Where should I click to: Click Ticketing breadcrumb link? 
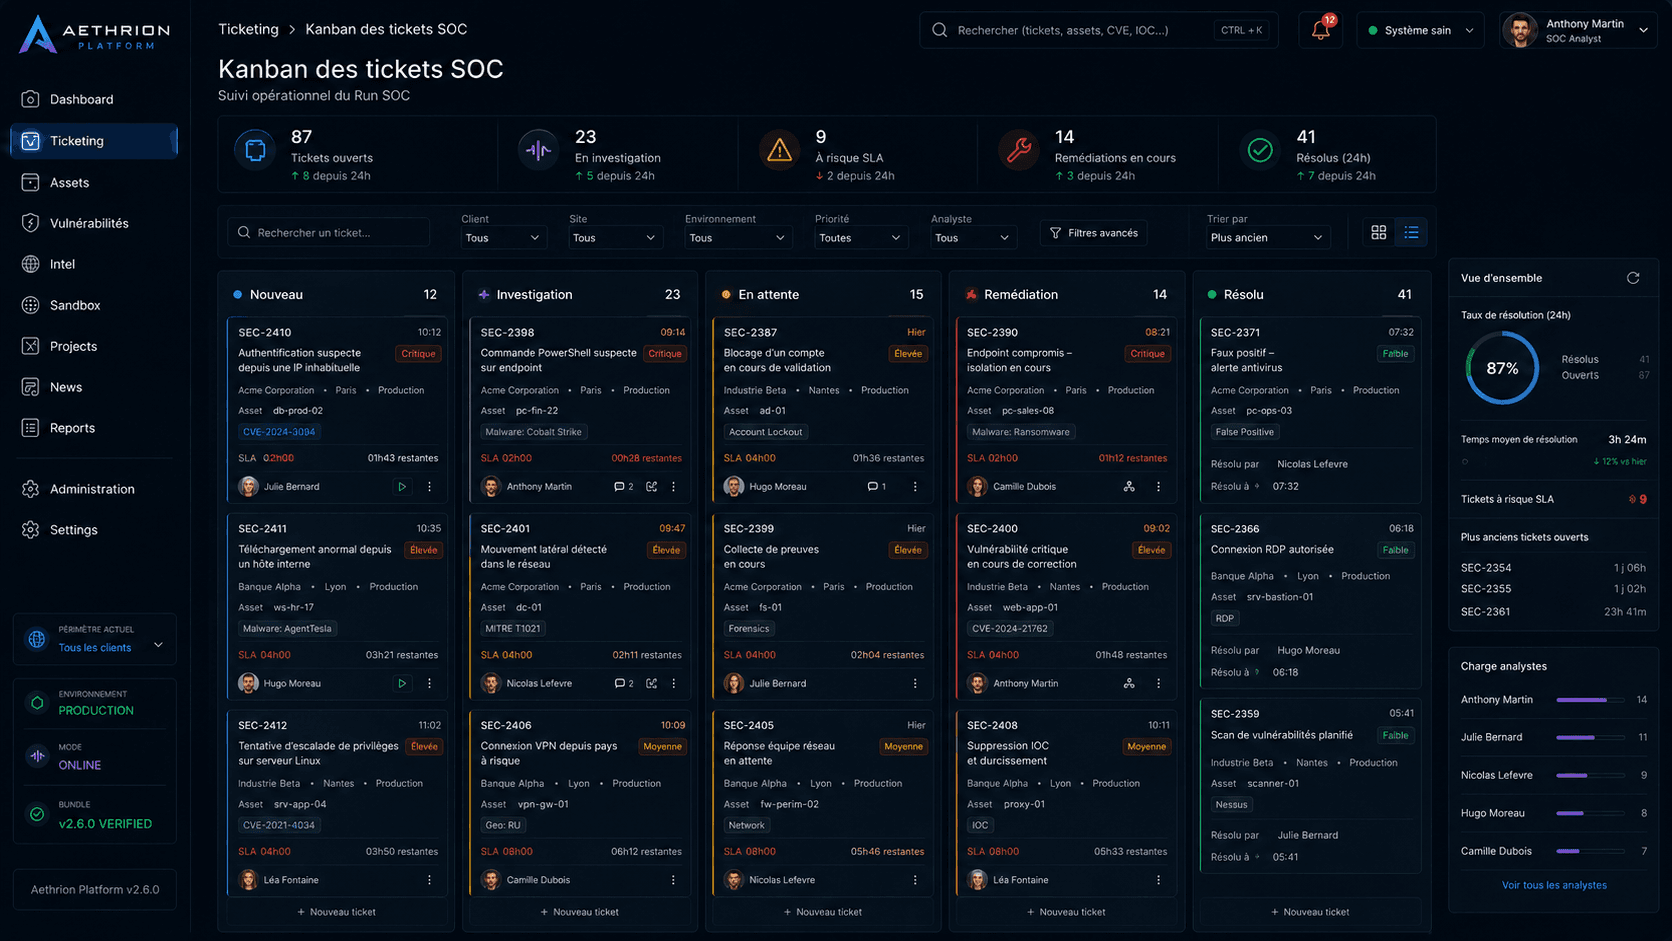pyautogui.click(x=248, y=29)
